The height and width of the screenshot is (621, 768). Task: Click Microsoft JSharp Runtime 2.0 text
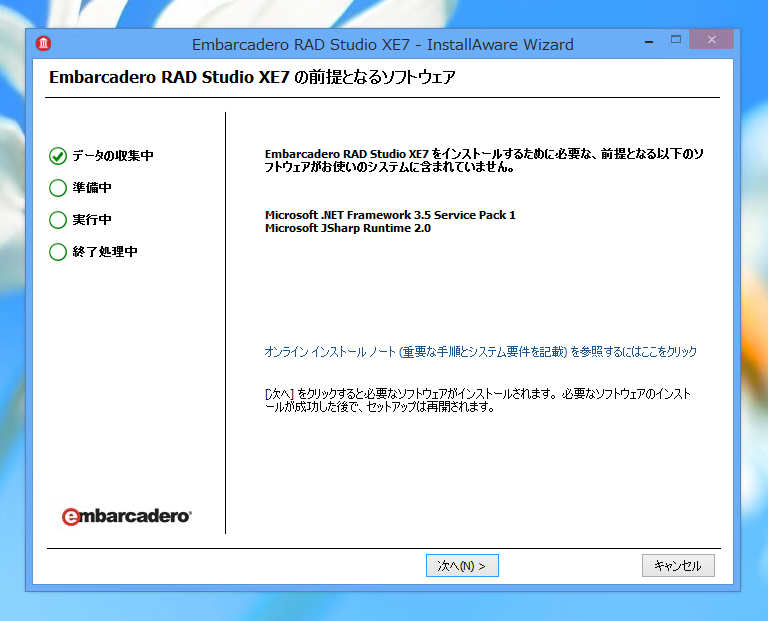[x=348, y=228]
